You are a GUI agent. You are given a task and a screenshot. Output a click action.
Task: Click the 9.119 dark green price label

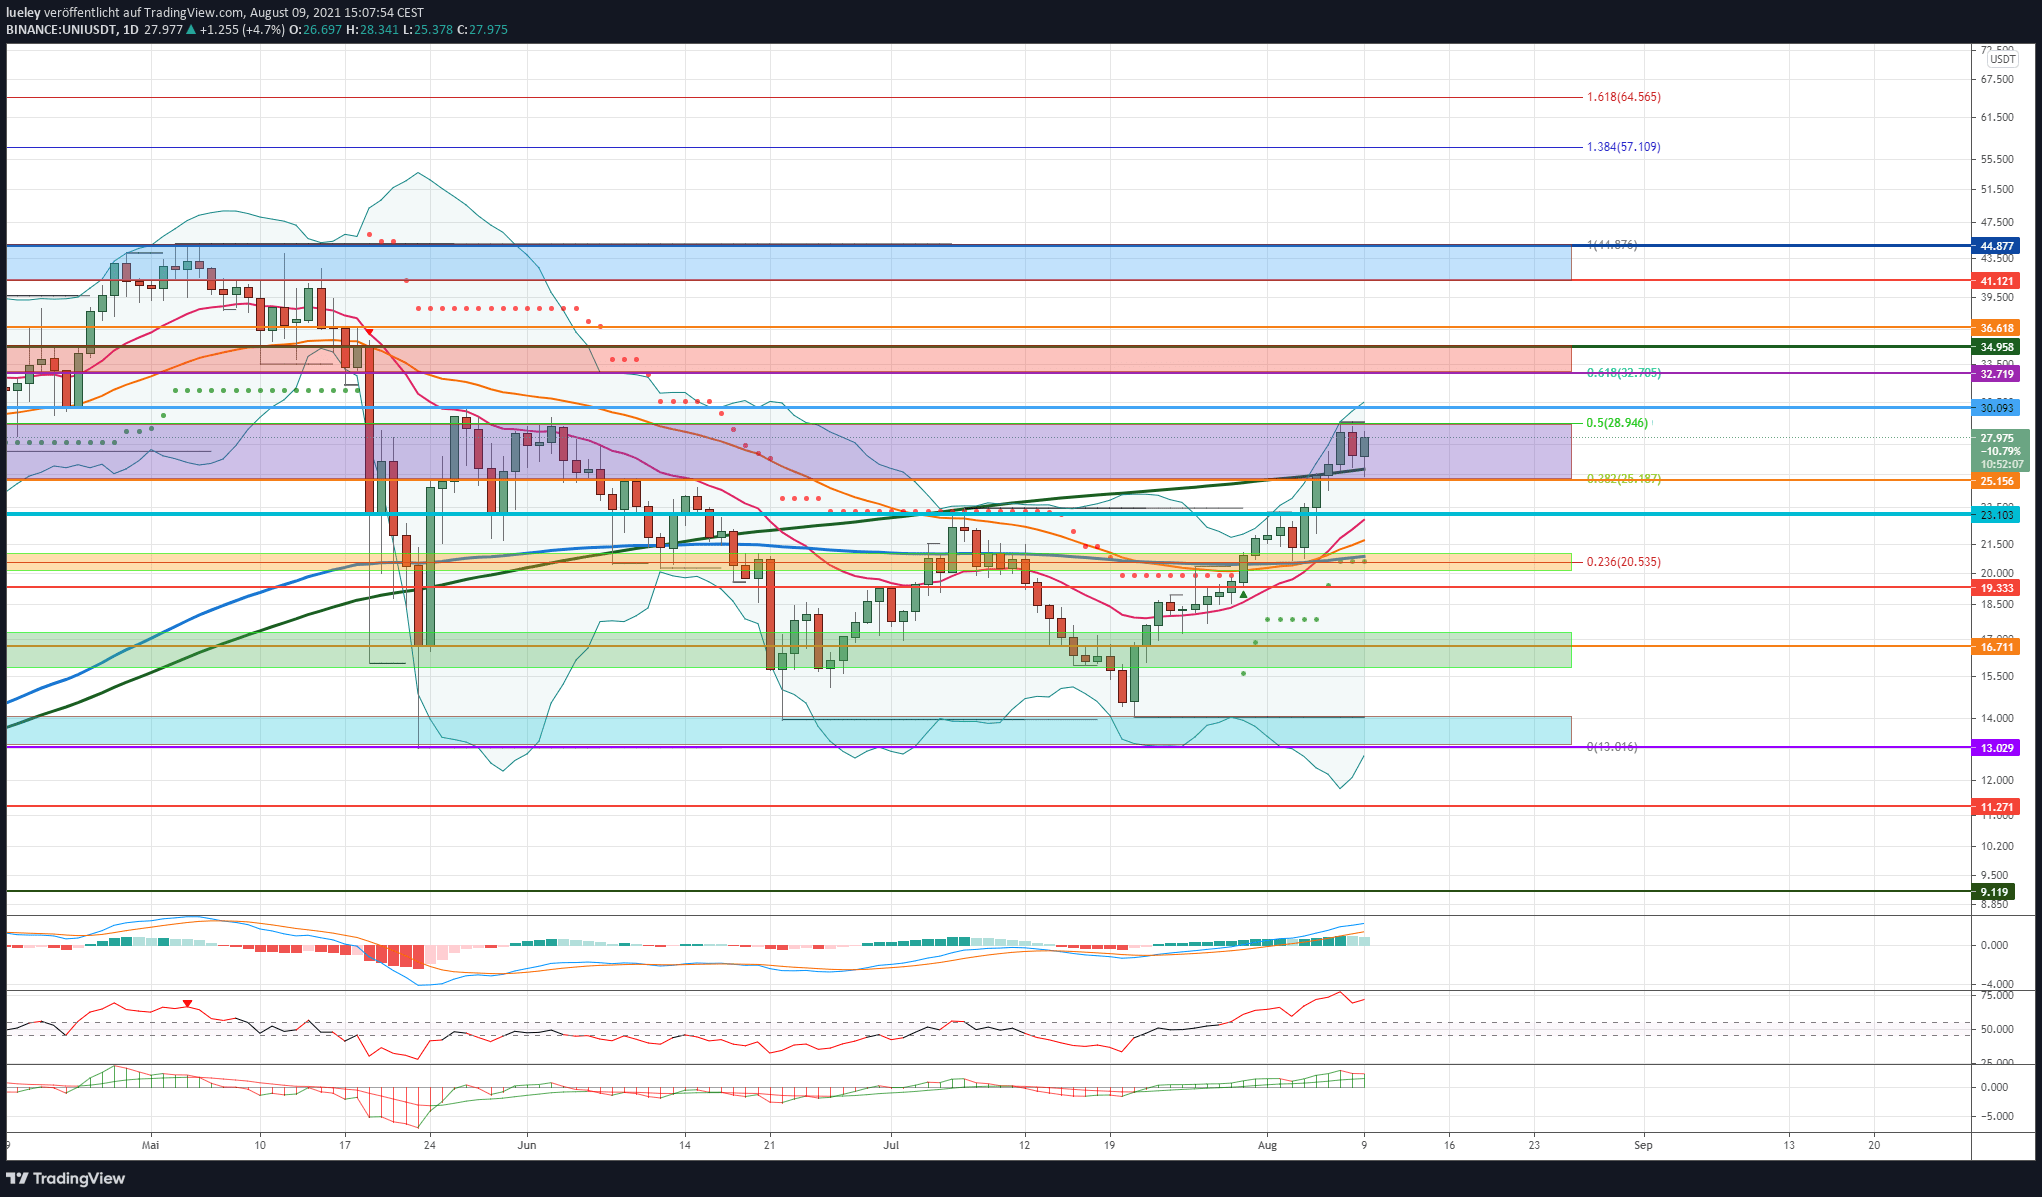(1994, 892)
